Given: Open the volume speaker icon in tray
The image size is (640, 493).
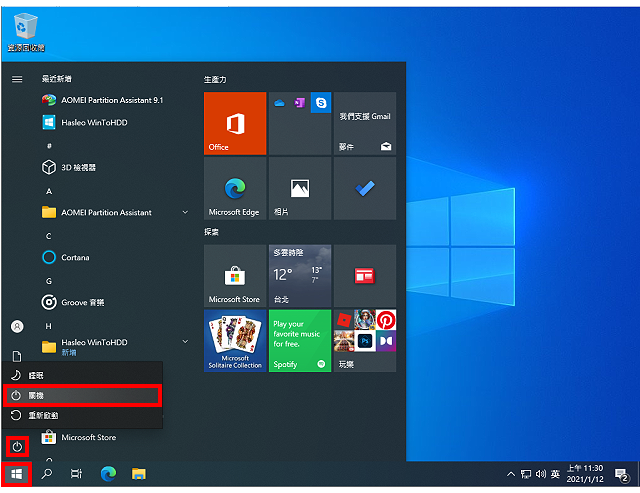Looking at the screenshot, I should (x=540, y=474).
